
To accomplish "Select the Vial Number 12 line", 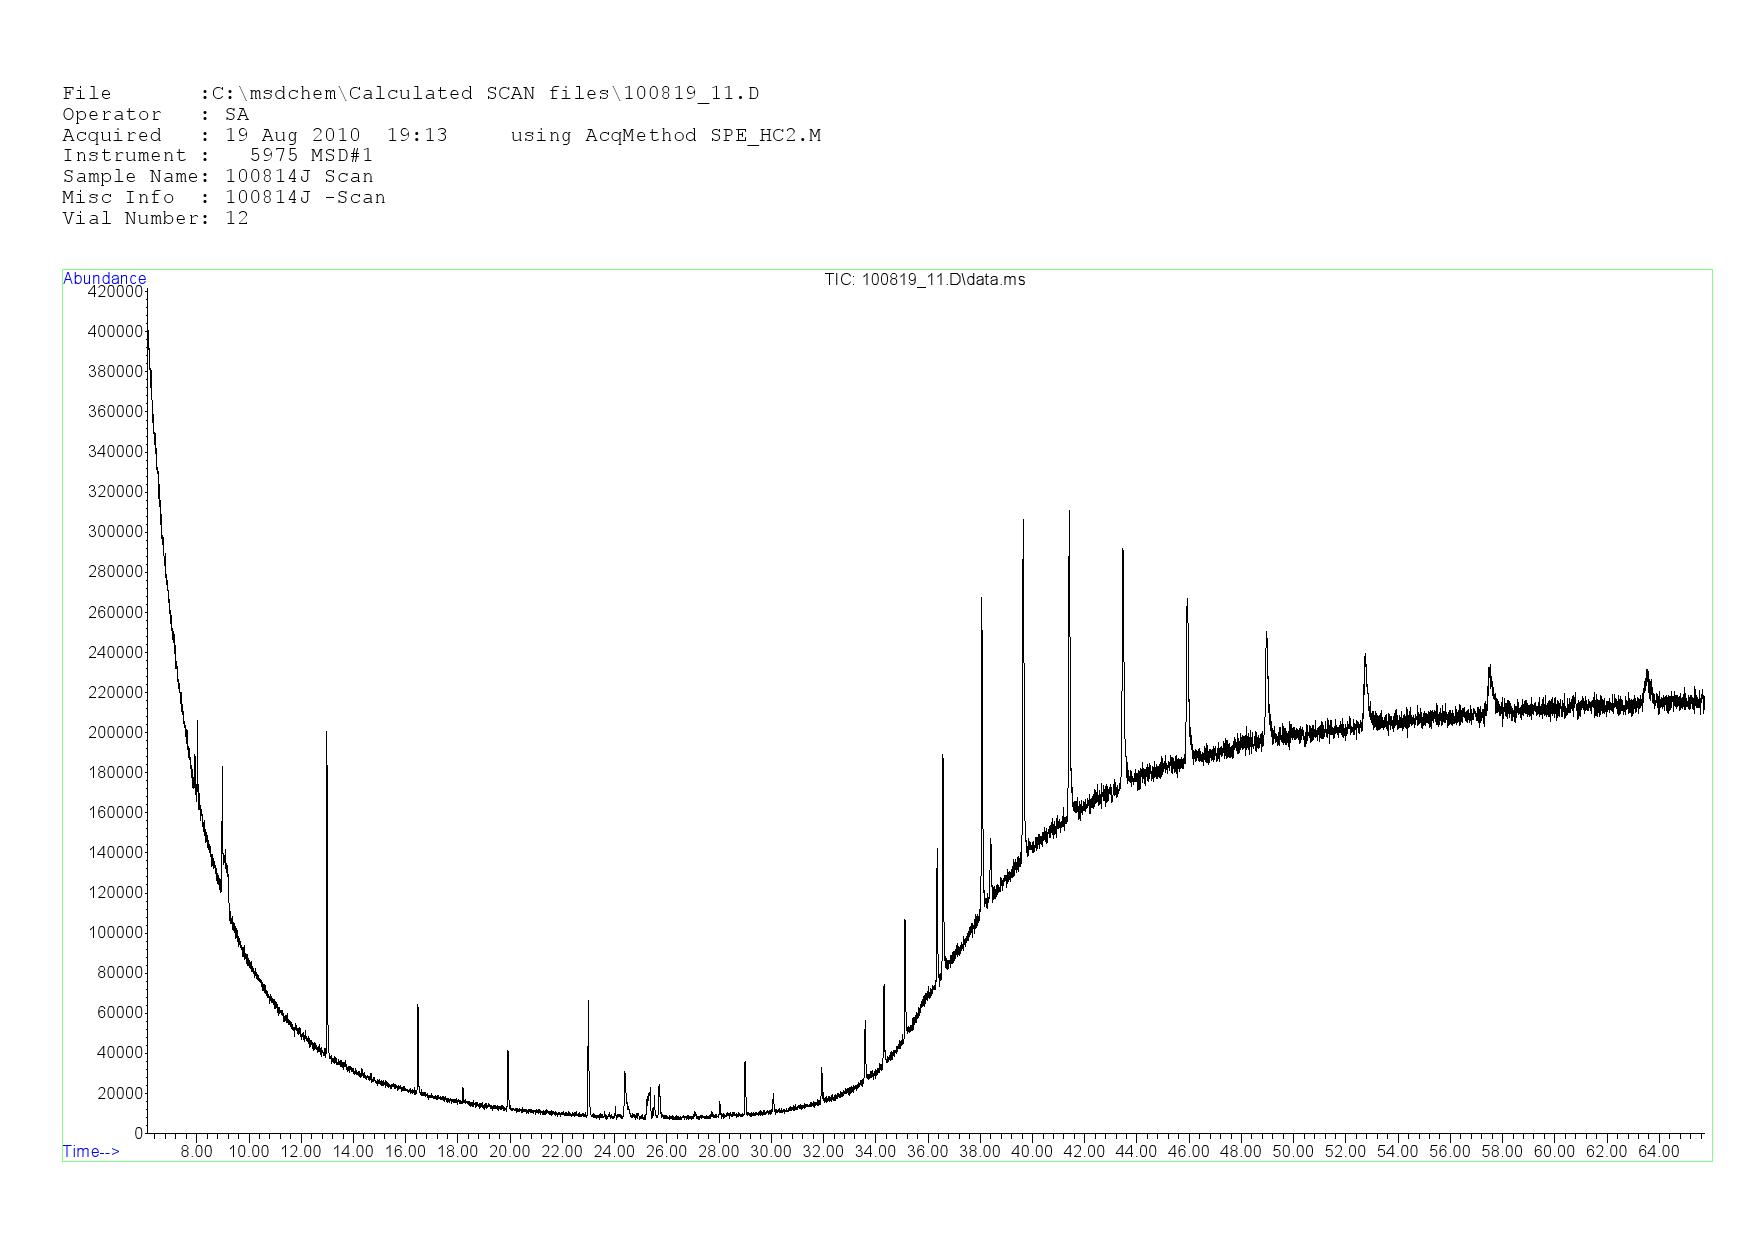I will pos(155,218).
